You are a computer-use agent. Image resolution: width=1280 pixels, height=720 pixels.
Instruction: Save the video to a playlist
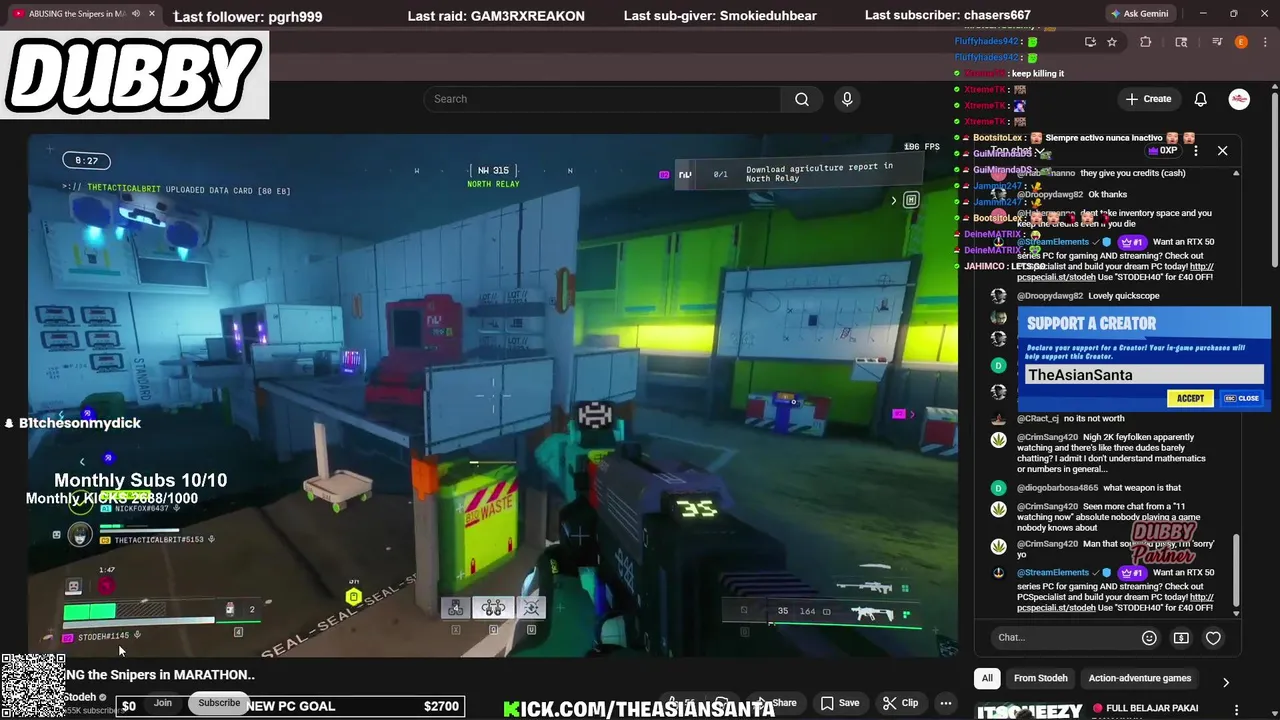click(840, 703)
